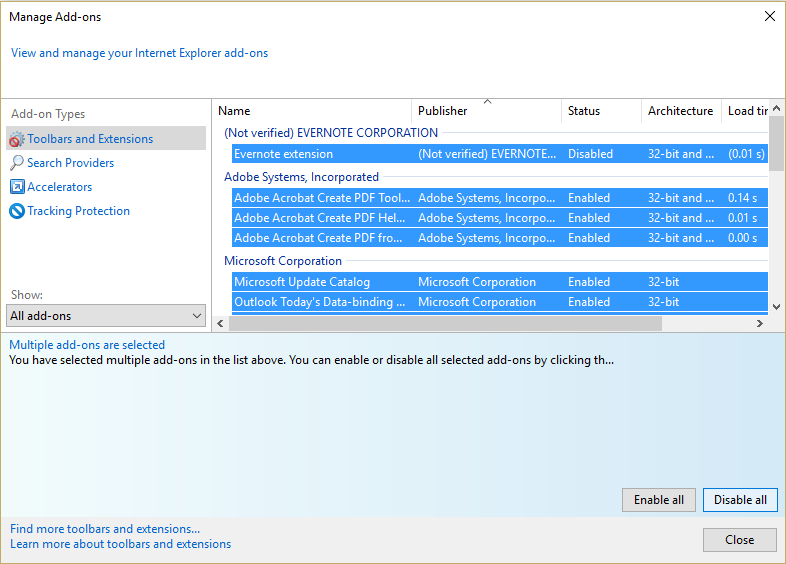Open Find more toolbars and extensions link
786x564 pixels.
tap(105, 529)
